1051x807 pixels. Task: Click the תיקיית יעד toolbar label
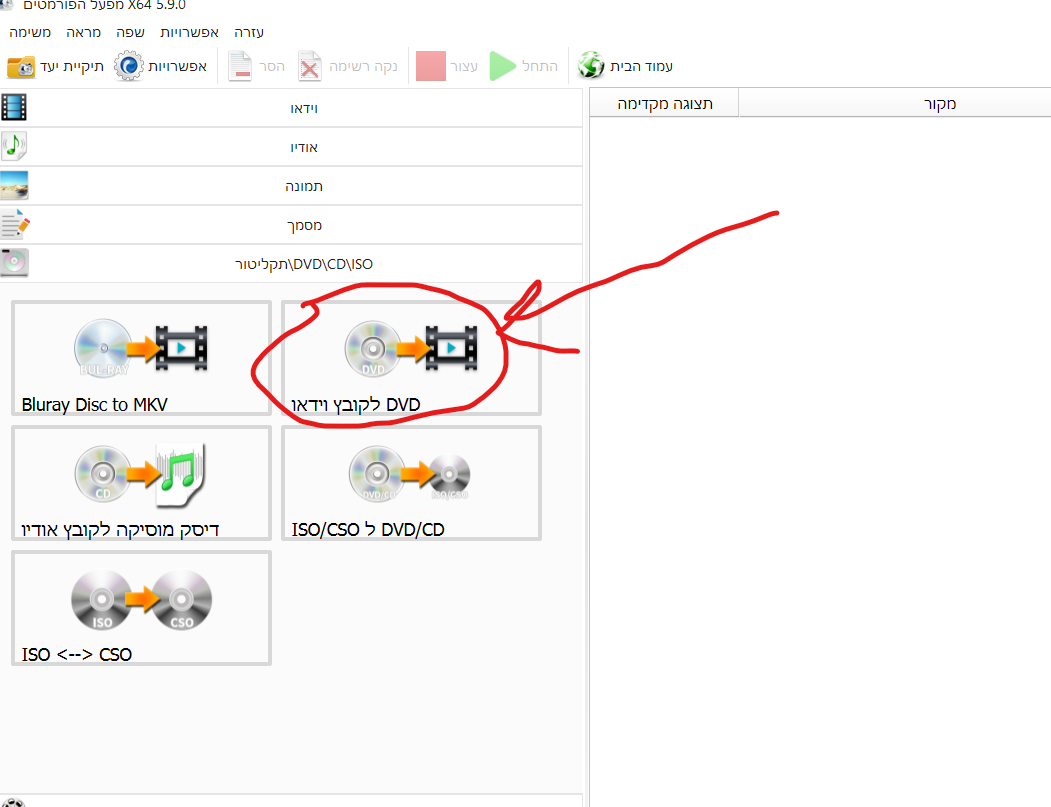[x=72, y=66]
